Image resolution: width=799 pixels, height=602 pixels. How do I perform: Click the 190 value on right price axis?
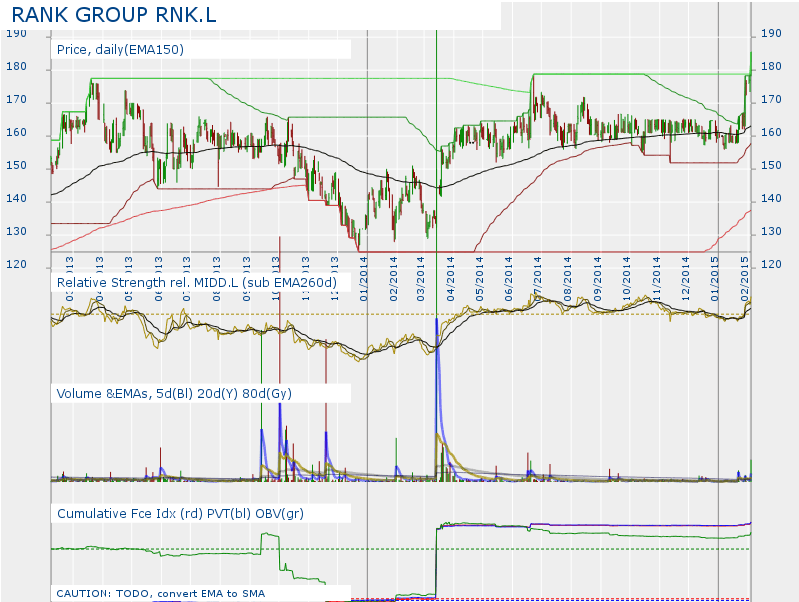[x=771, y=34]
